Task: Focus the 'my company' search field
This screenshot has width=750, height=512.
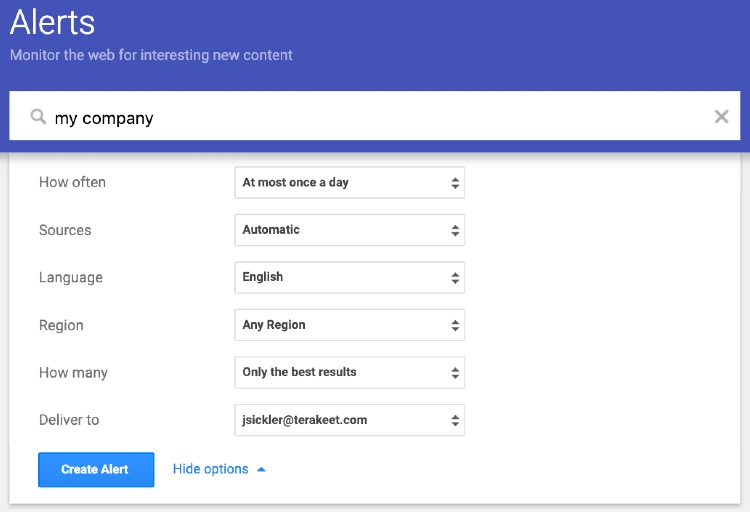Action: pyautogui.click(x=375, y=116)
